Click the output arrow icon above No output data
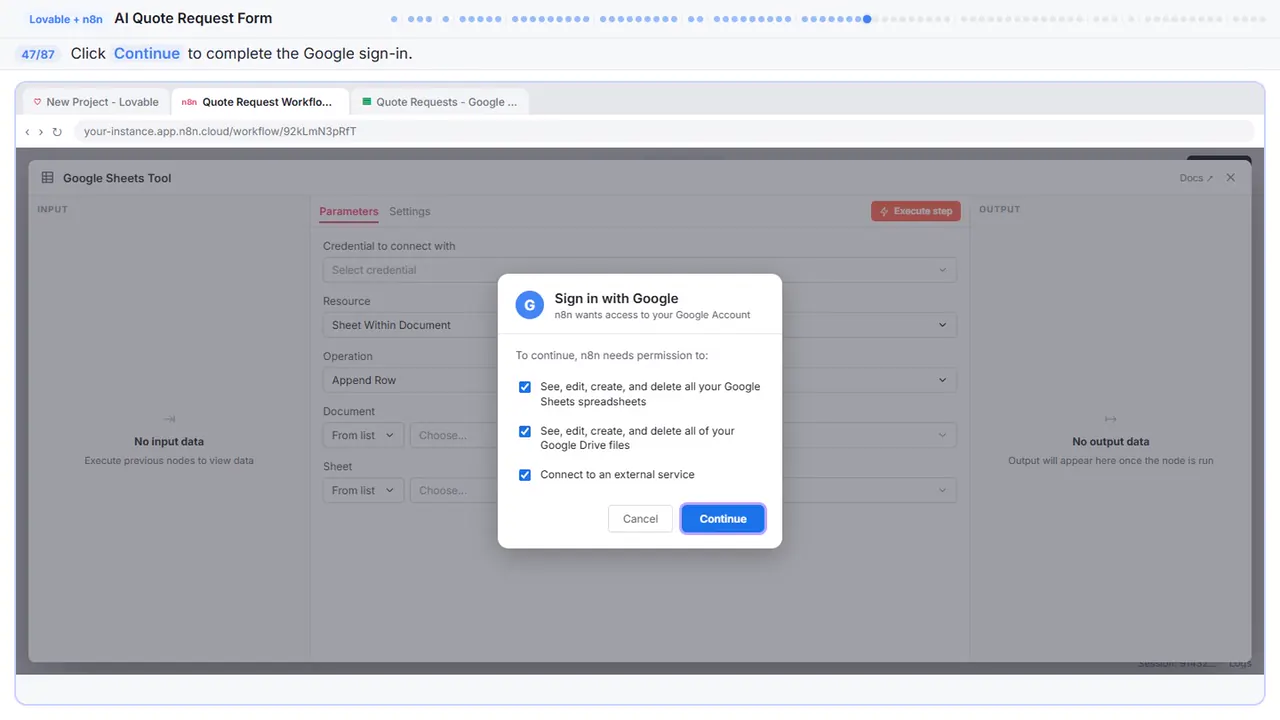 pos(1110,419)
